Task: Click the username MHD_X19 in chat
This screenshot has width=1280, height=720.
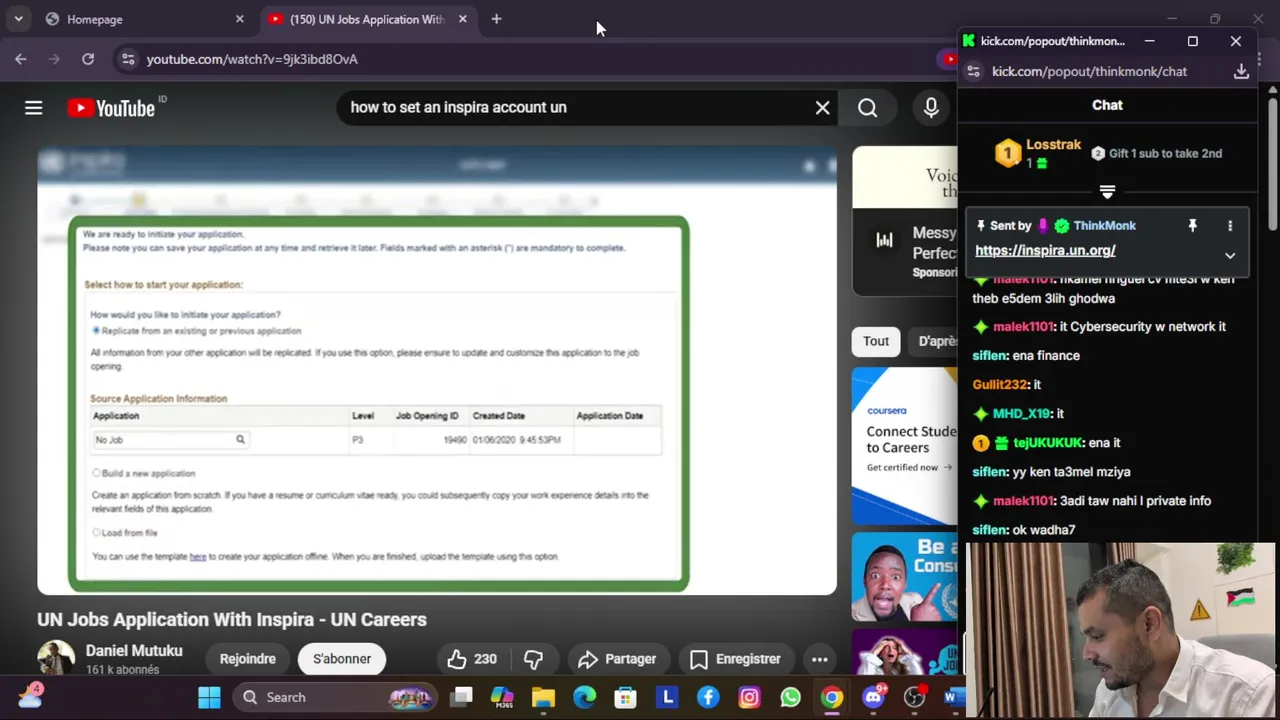Action: 1021,414
